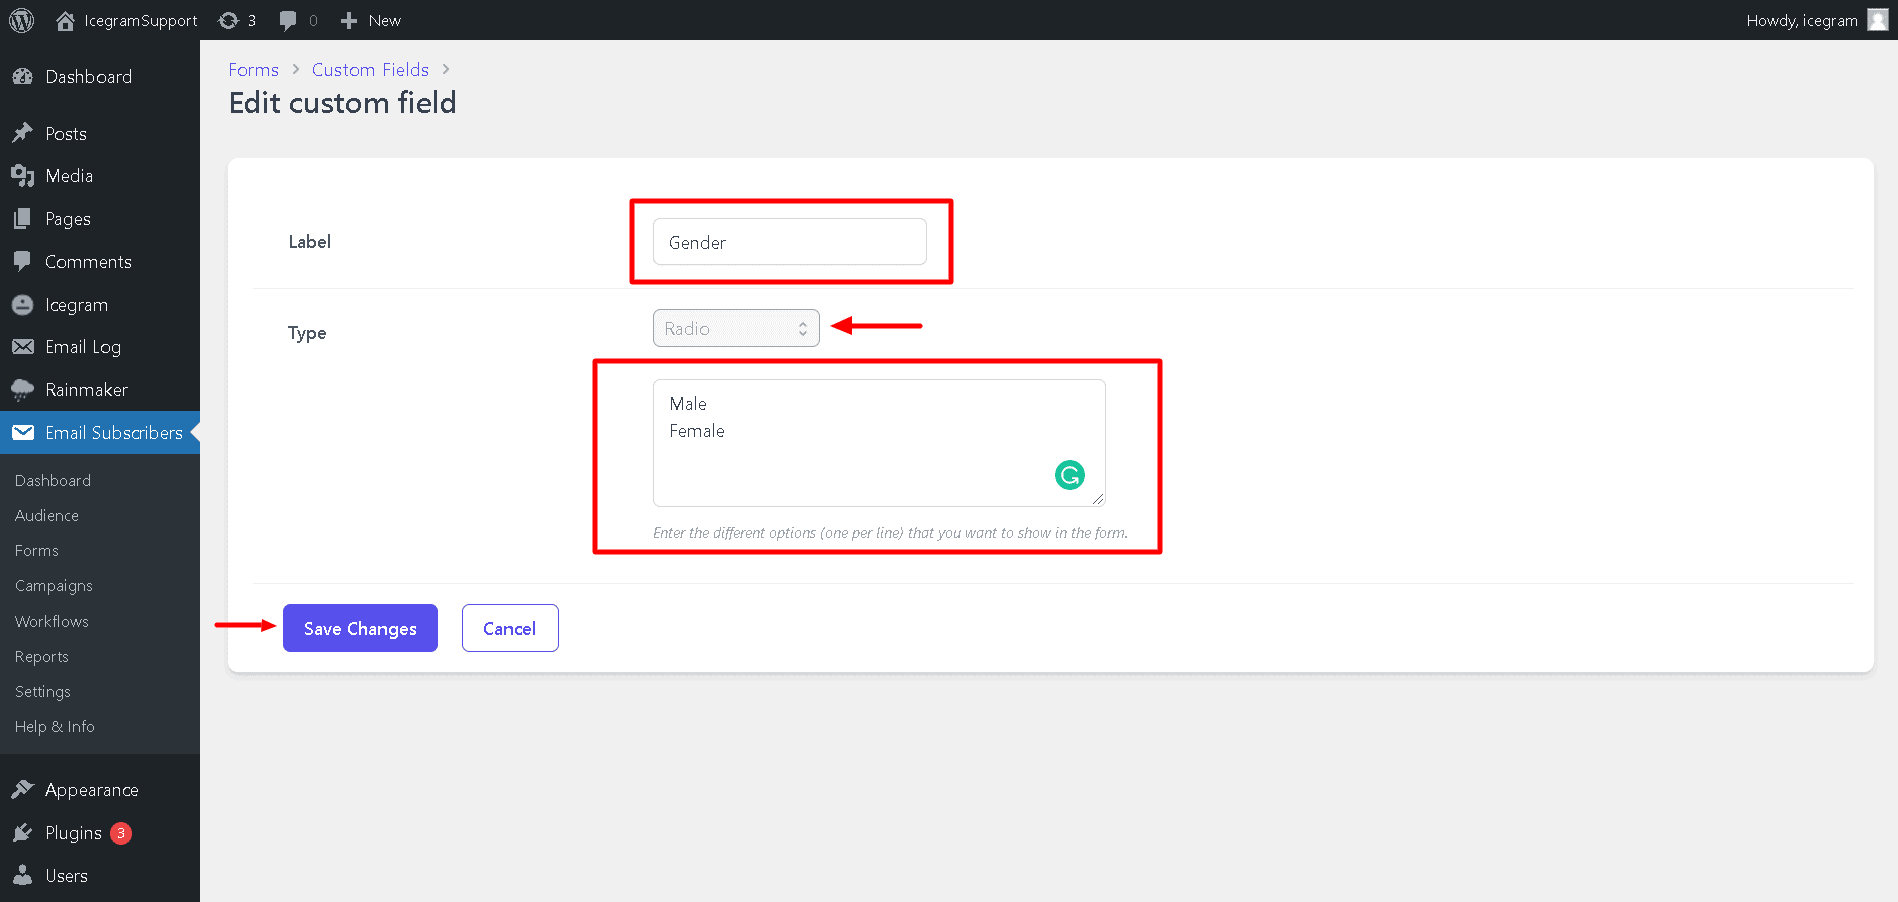1898x902 pixels.
Task: Click the Plugins update count badge
Action: click(121, 833)
